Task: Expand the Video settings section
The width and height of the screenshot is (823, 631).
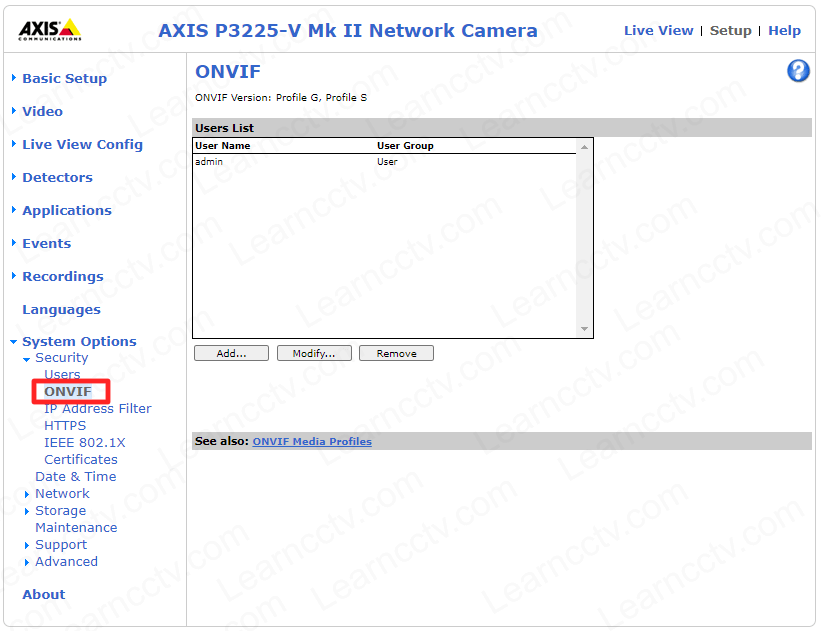Action: pos(42,112)
